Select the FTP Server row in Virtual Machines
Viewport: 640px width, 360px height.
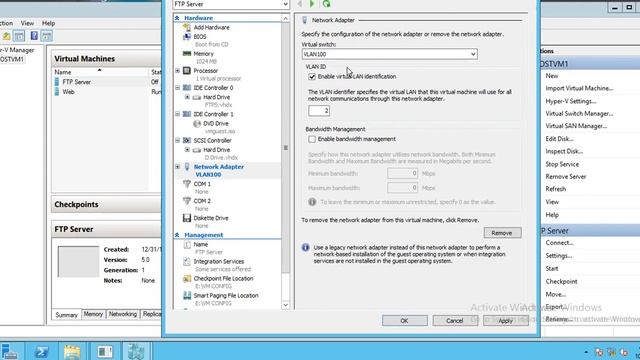[106, 82]
